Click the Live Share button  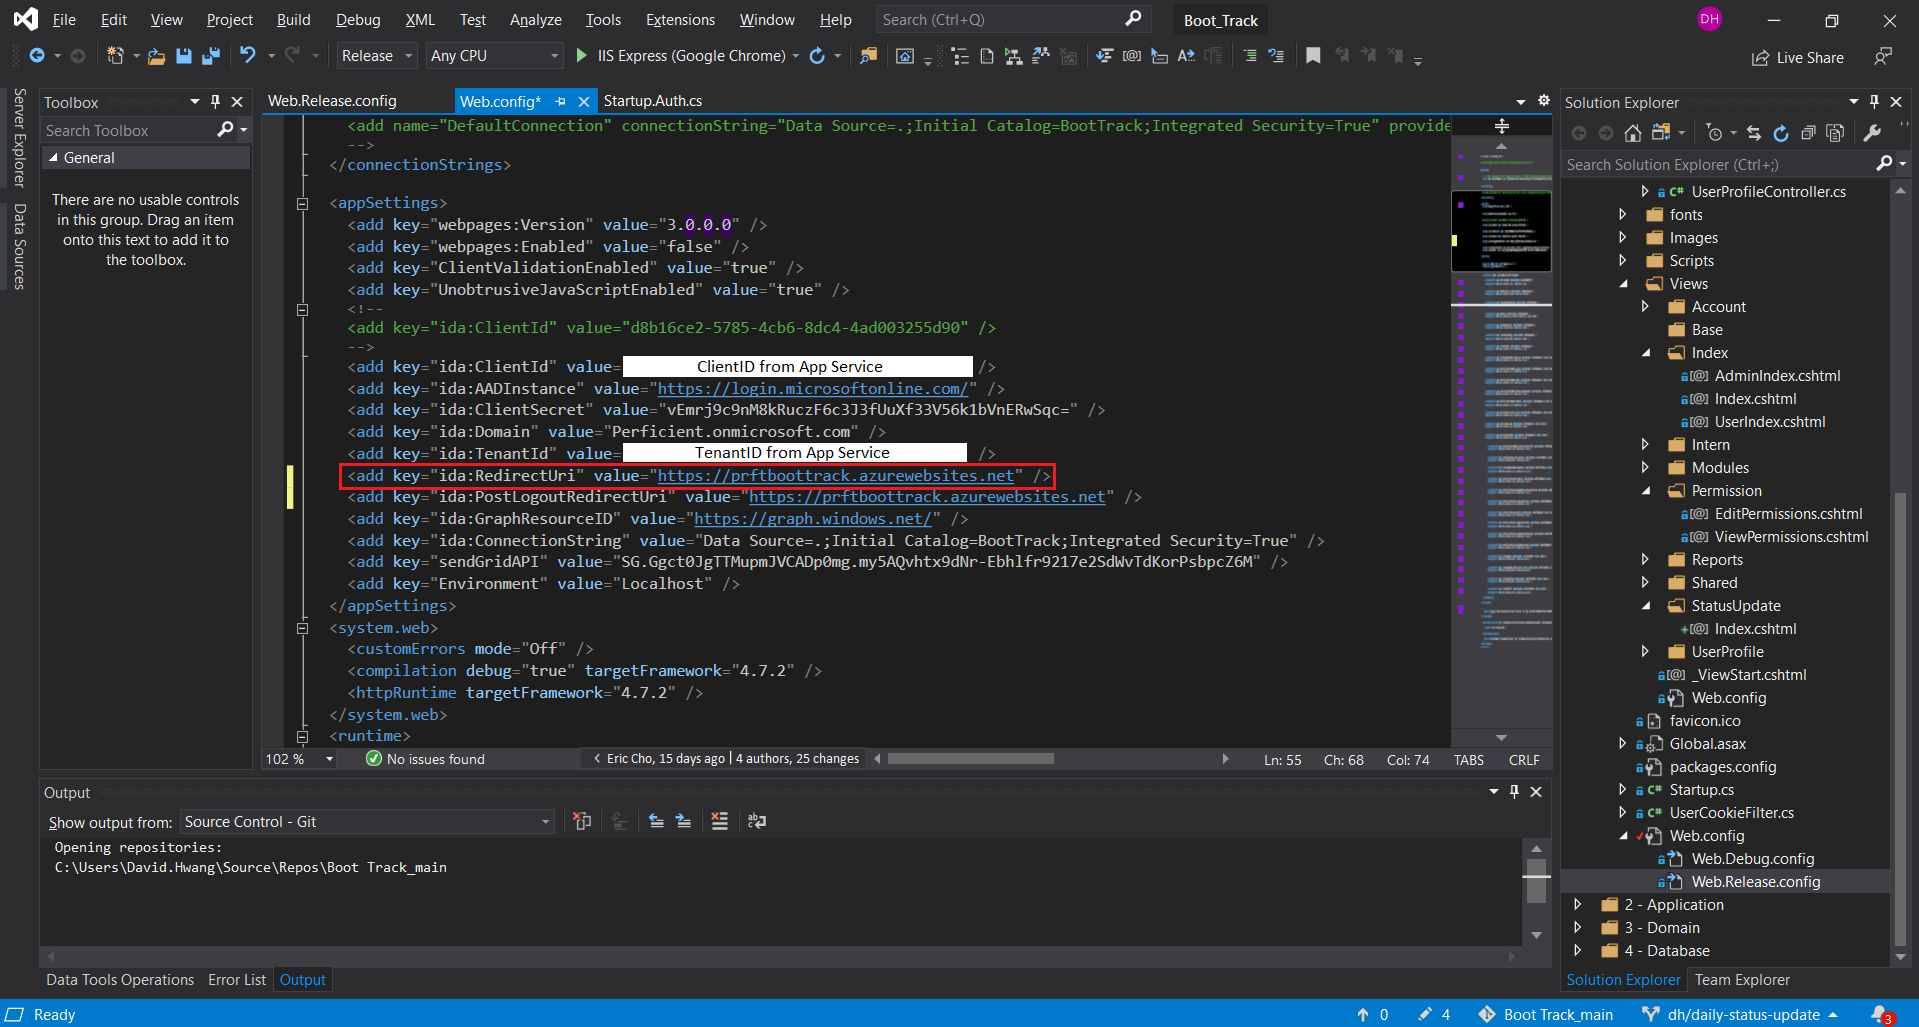tap(1798, 58)
